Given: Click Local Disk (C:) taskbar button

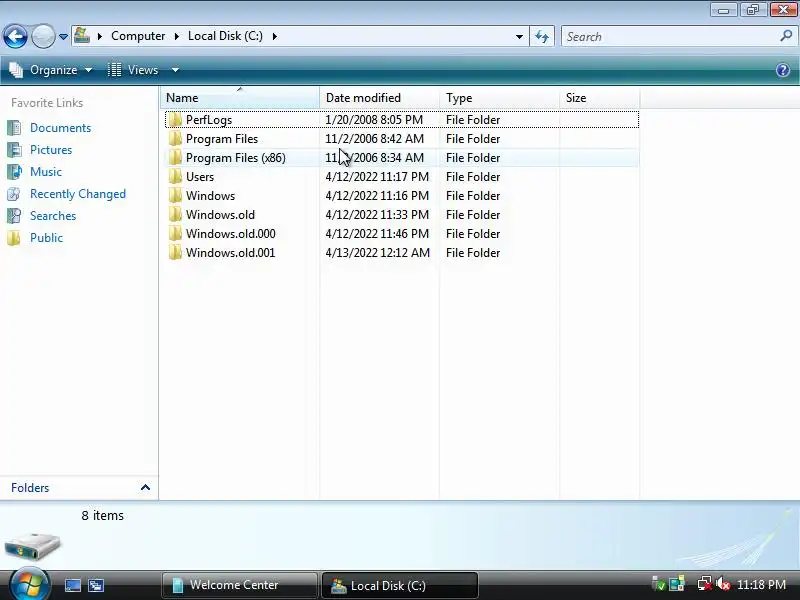Looking at the screenshot, I should (400, 585).
